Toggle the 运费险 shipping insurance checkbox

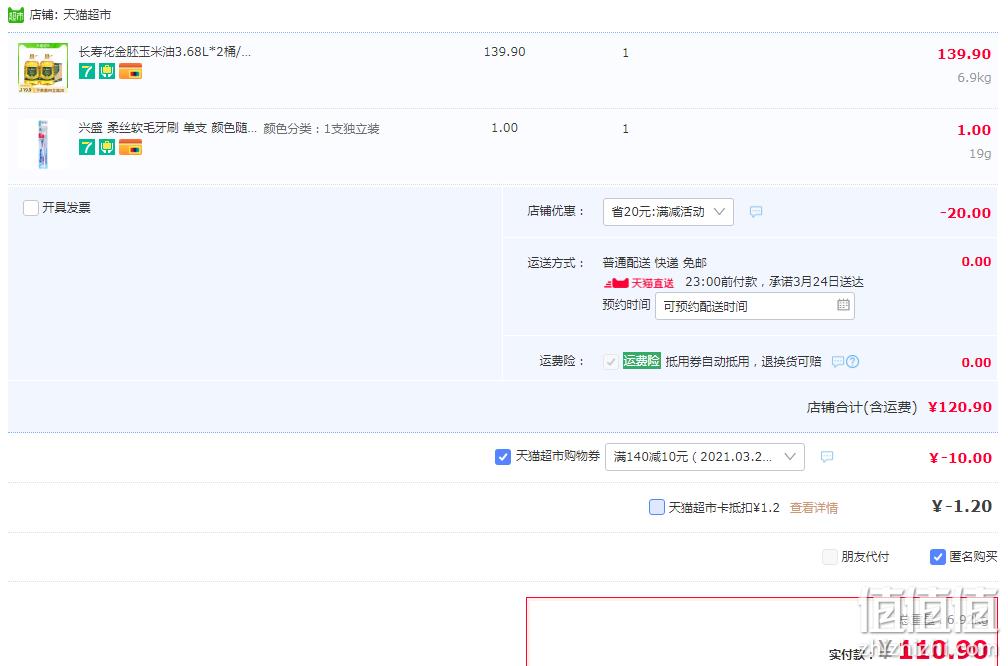click(x=611, y=362)
